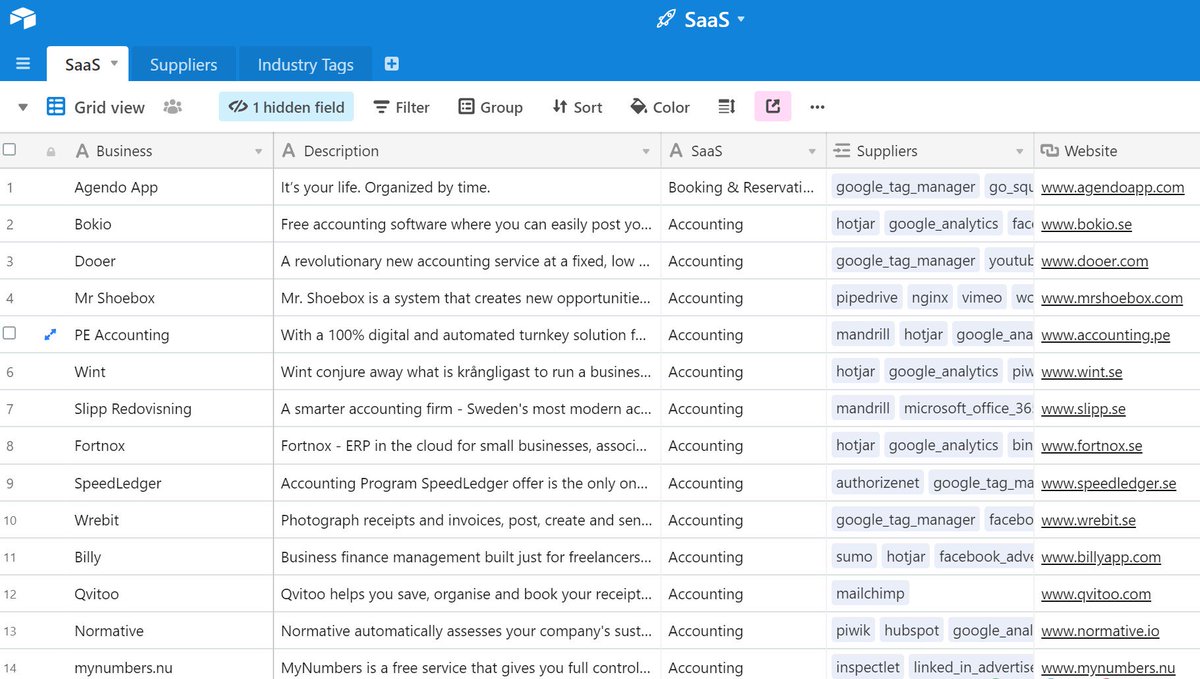Screen dimensions: 1200x679
Task: Open the Filter menu
Action: [x=401, y=107]
